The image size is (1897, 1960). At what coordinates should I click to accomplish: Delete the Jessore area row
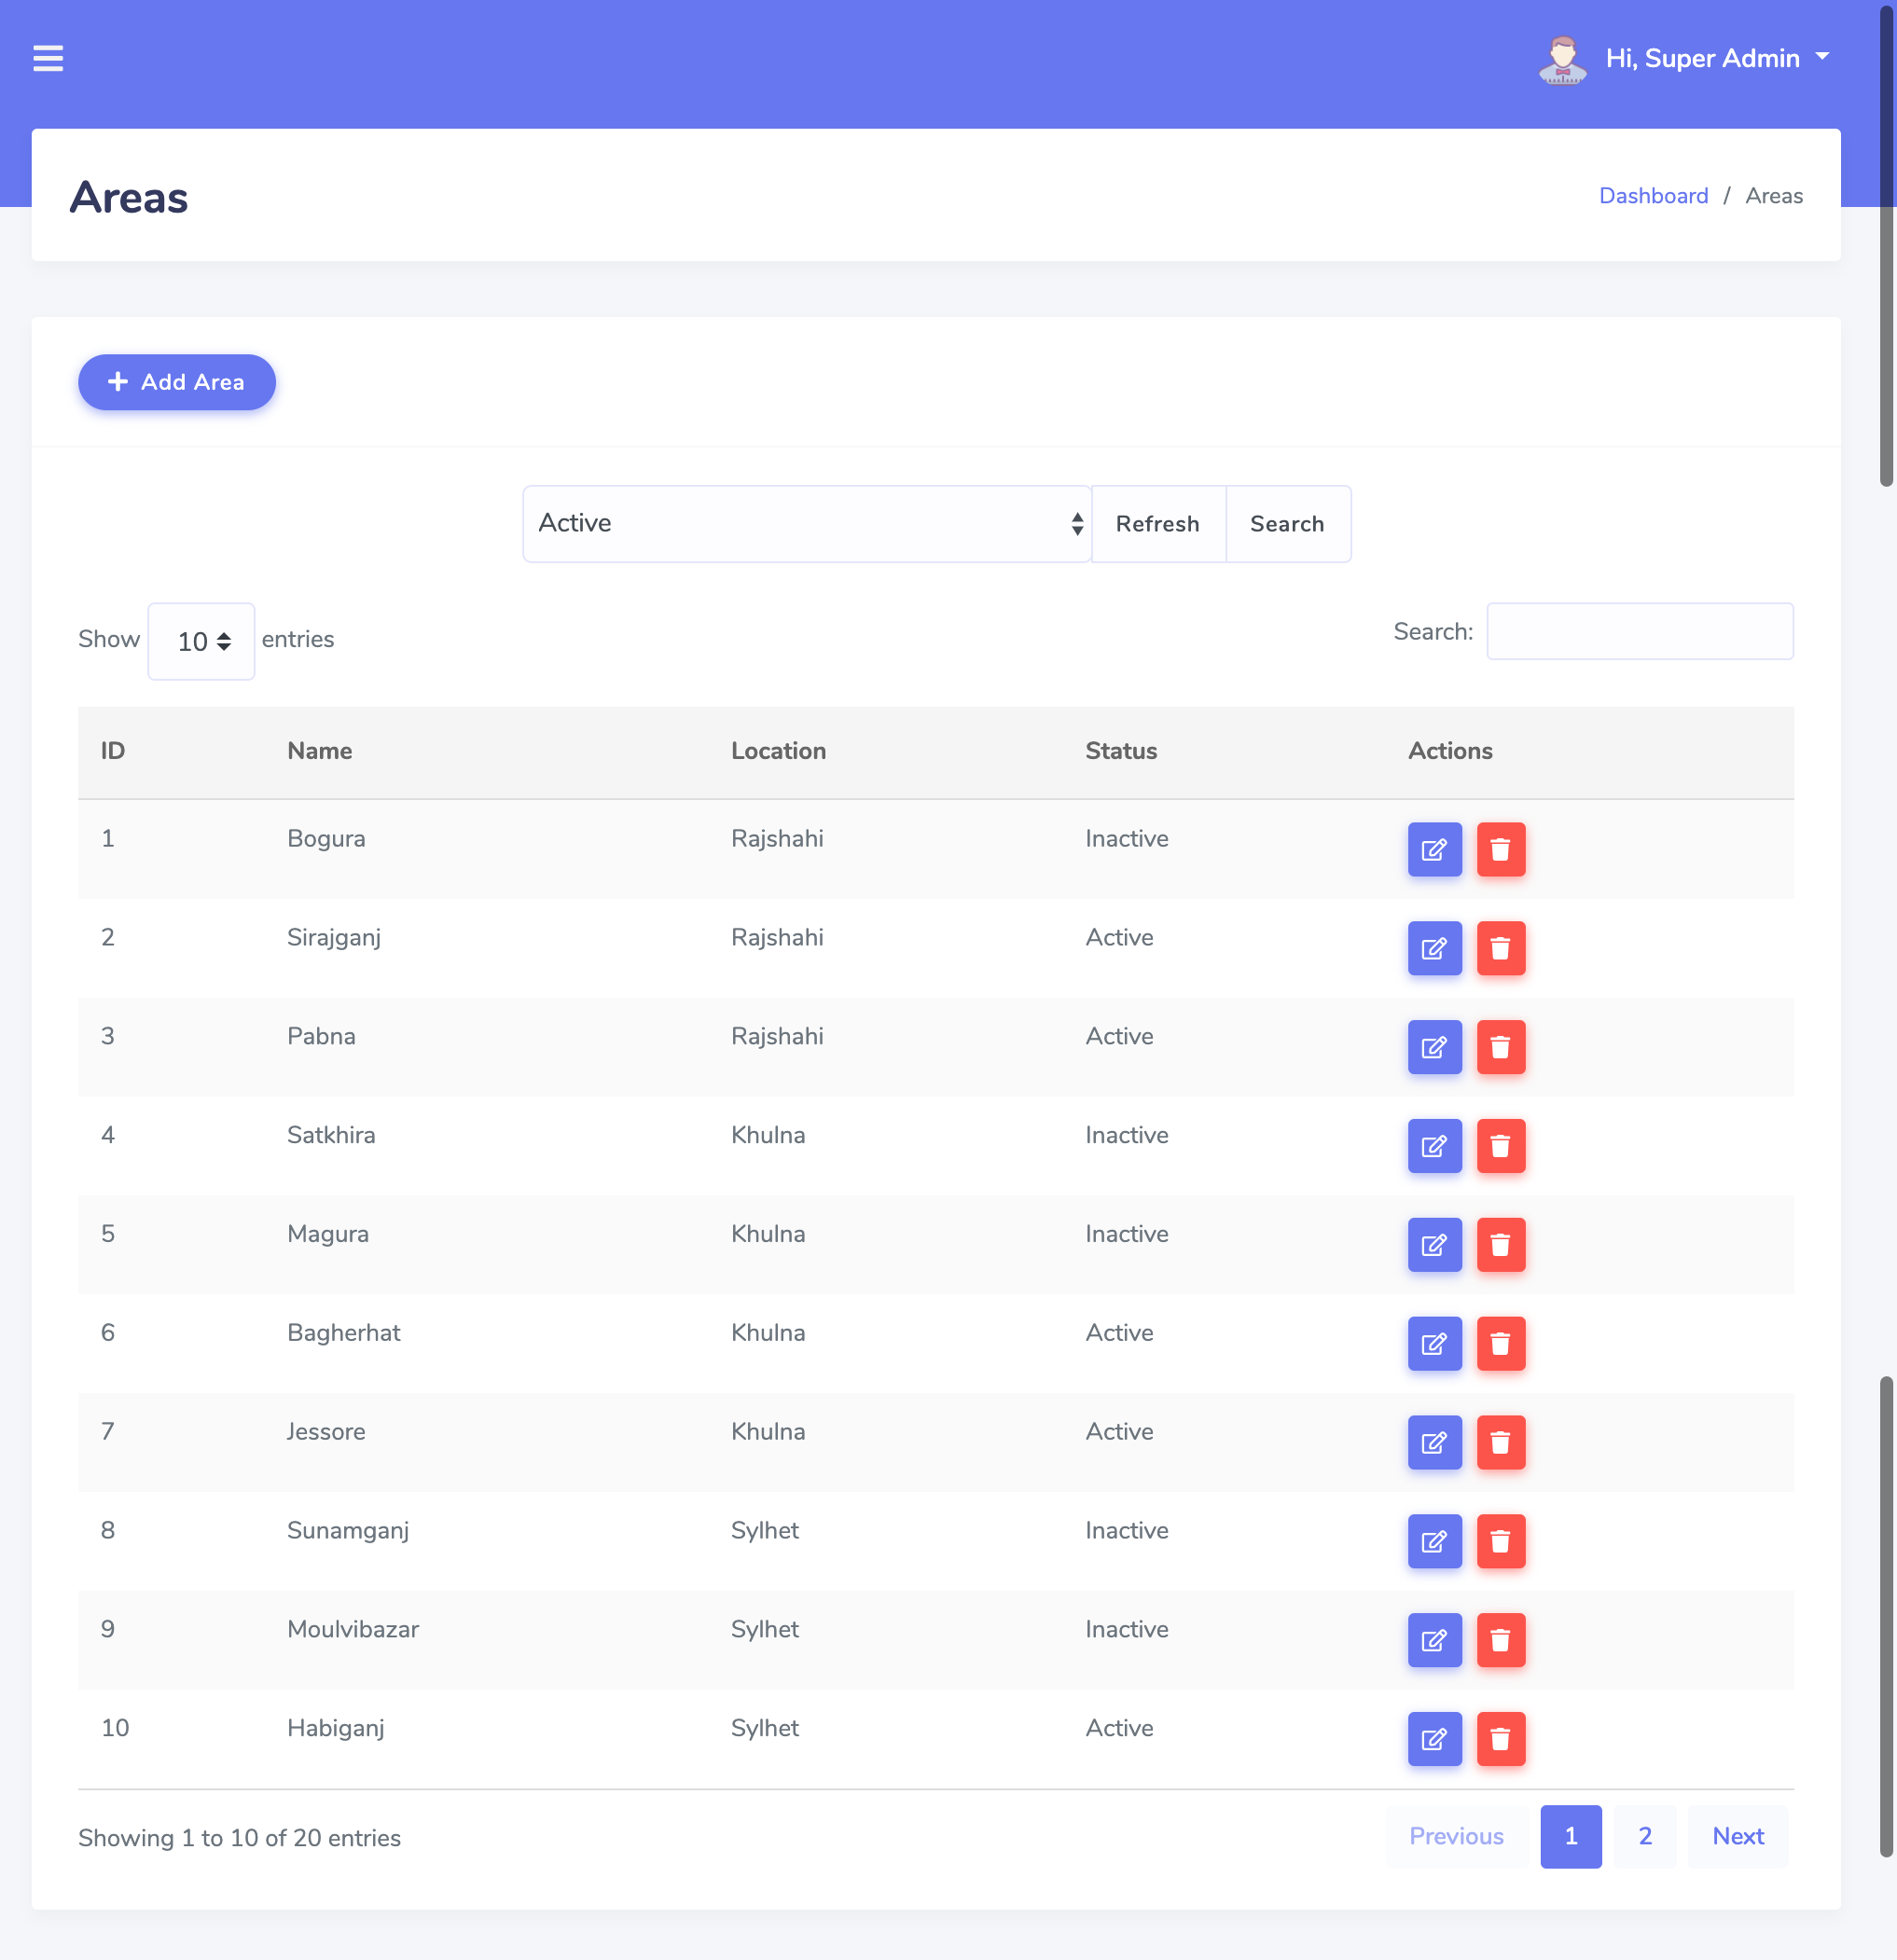pos(1500,1442)
